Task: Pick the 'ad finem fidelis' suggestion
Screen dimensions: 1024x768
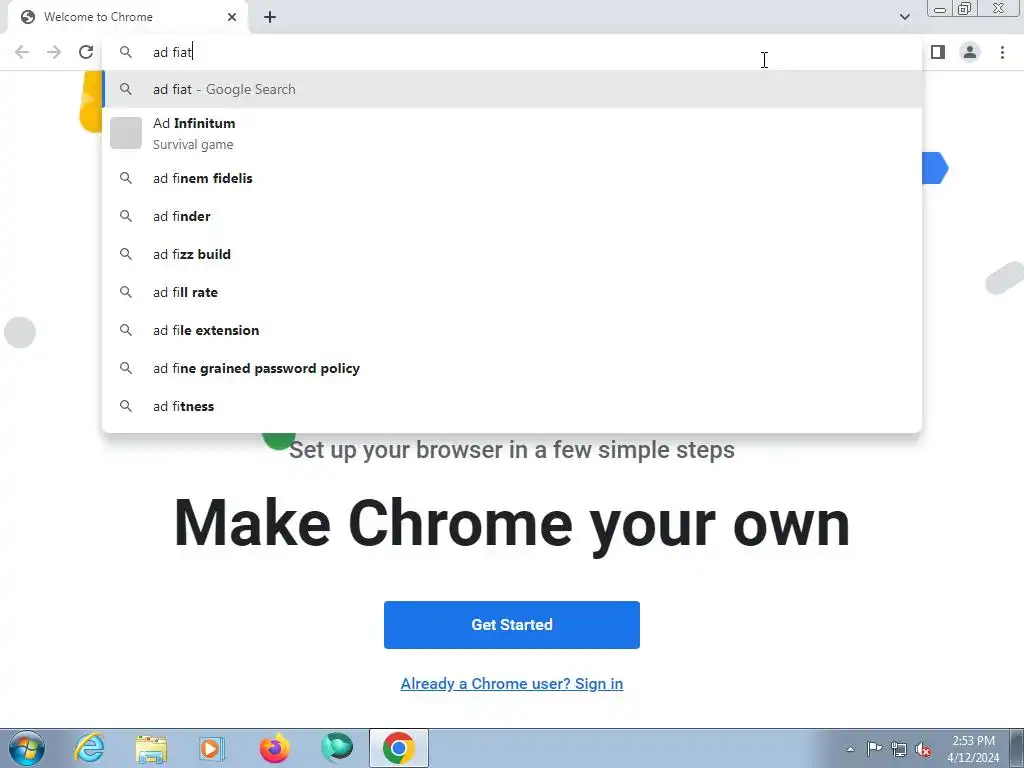Action: point(512,178)
